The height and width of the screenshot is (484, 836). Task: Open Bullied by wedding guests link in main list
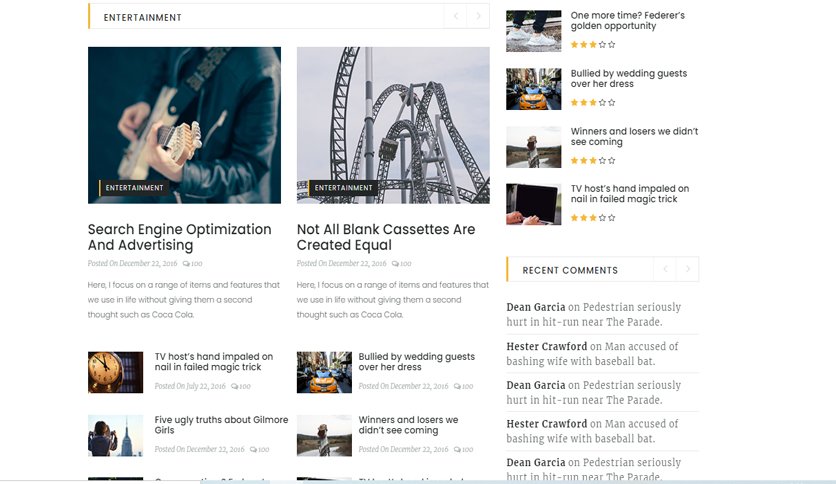point(416,362)
